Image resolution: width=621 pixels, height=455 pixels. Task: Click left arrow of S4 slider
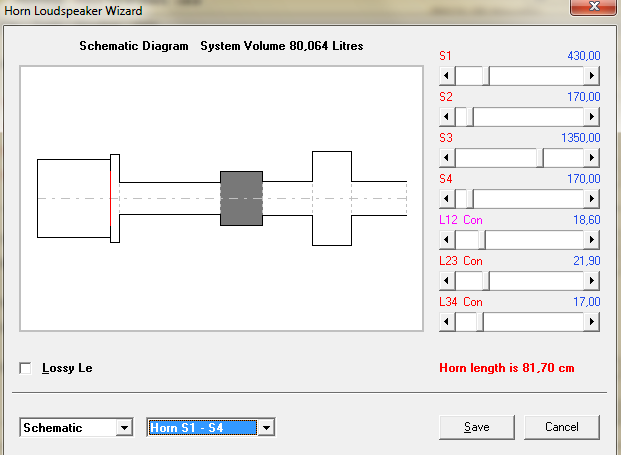(447, 198)
